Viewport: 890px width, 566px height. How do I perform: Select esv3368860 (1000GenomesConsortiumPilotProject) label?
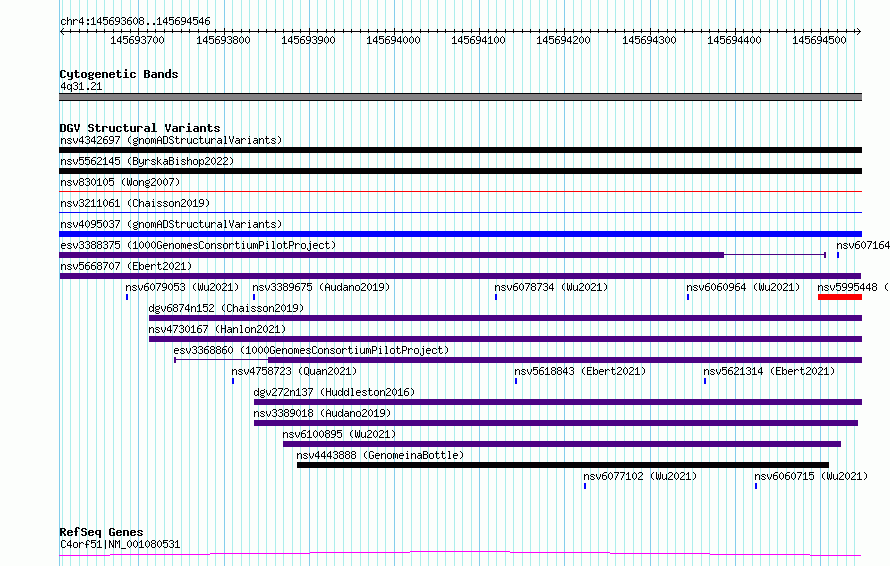coord(311,350)
